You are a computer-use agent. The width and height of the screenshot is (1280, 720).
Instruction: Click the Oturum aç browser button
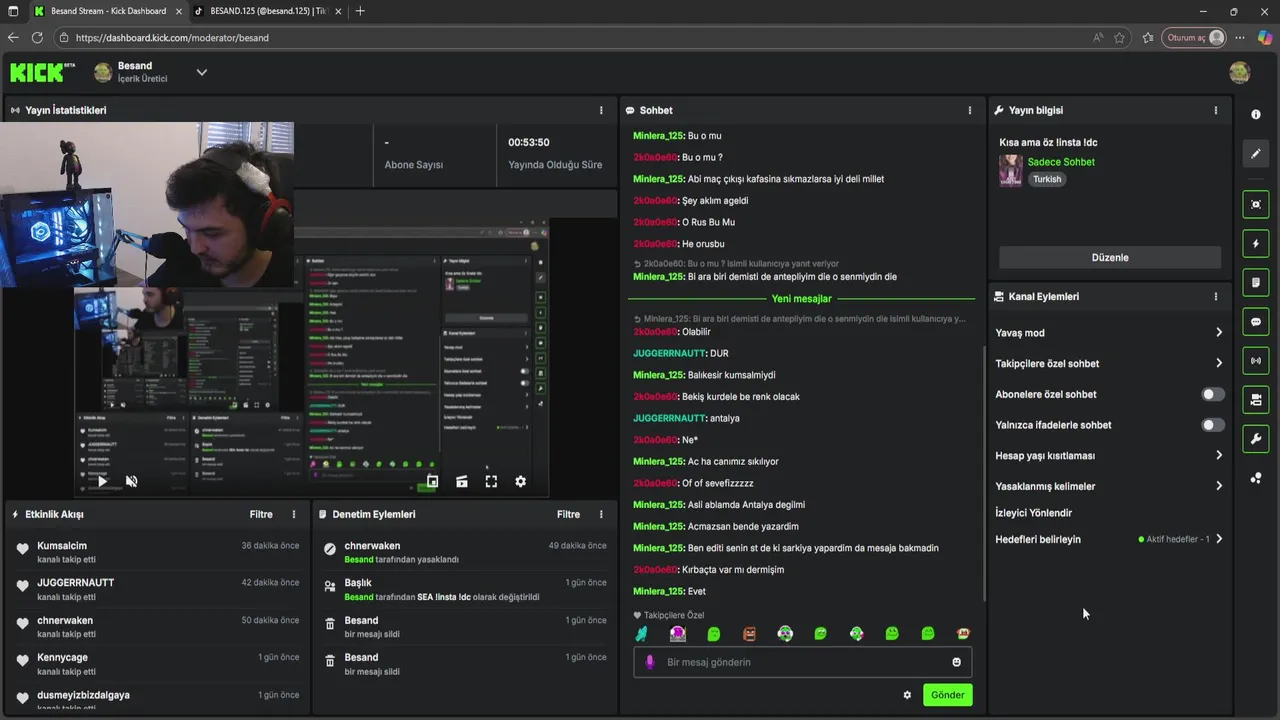tap(1193, 37)
